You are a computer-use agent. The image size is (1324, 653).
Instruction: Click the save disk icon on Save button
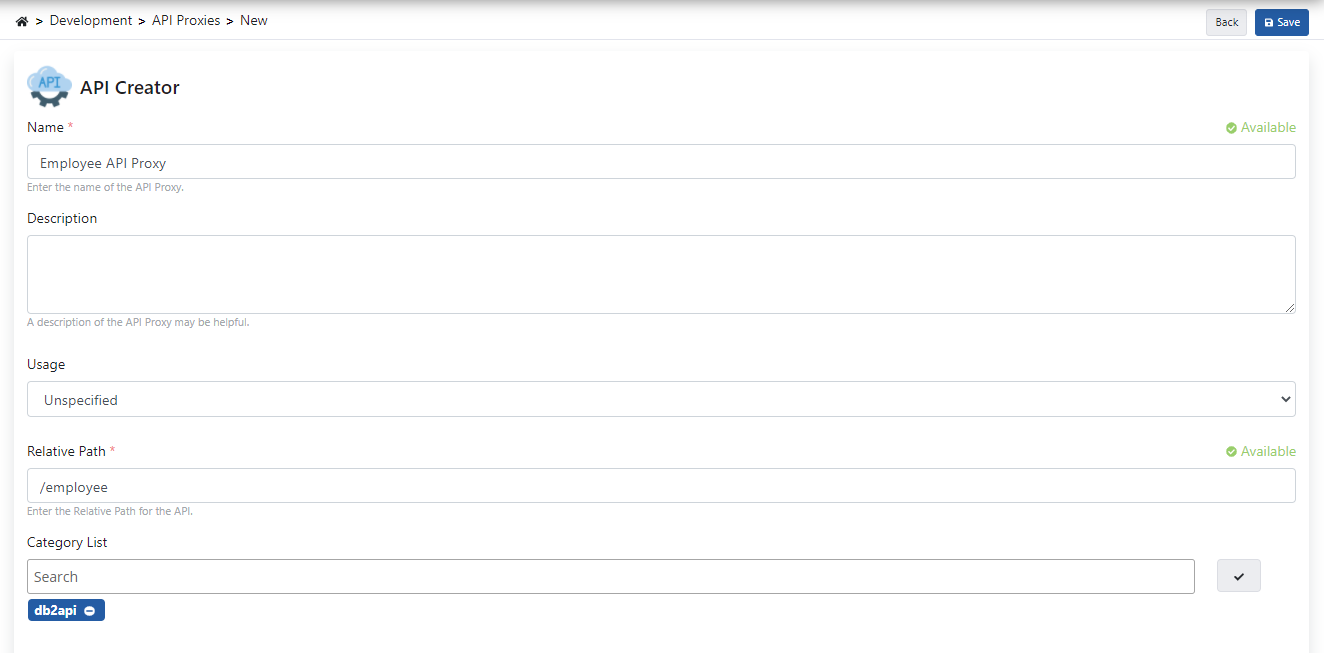[1268, 21]
